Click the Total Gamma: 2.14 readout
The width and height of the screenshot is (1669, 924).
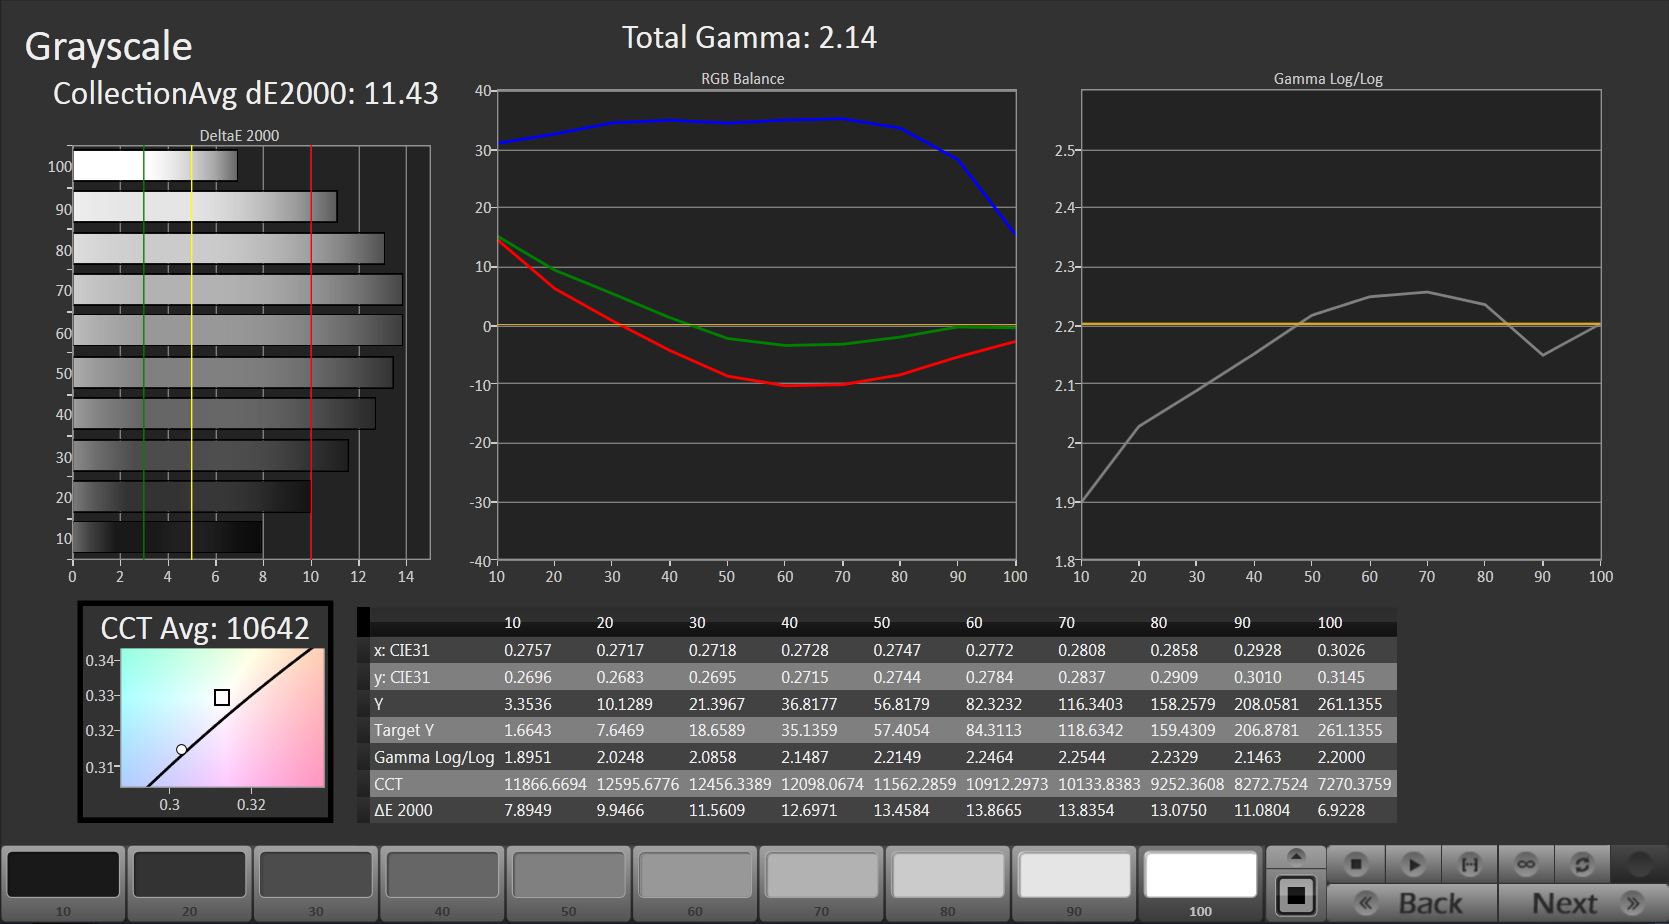click(749, 38)
